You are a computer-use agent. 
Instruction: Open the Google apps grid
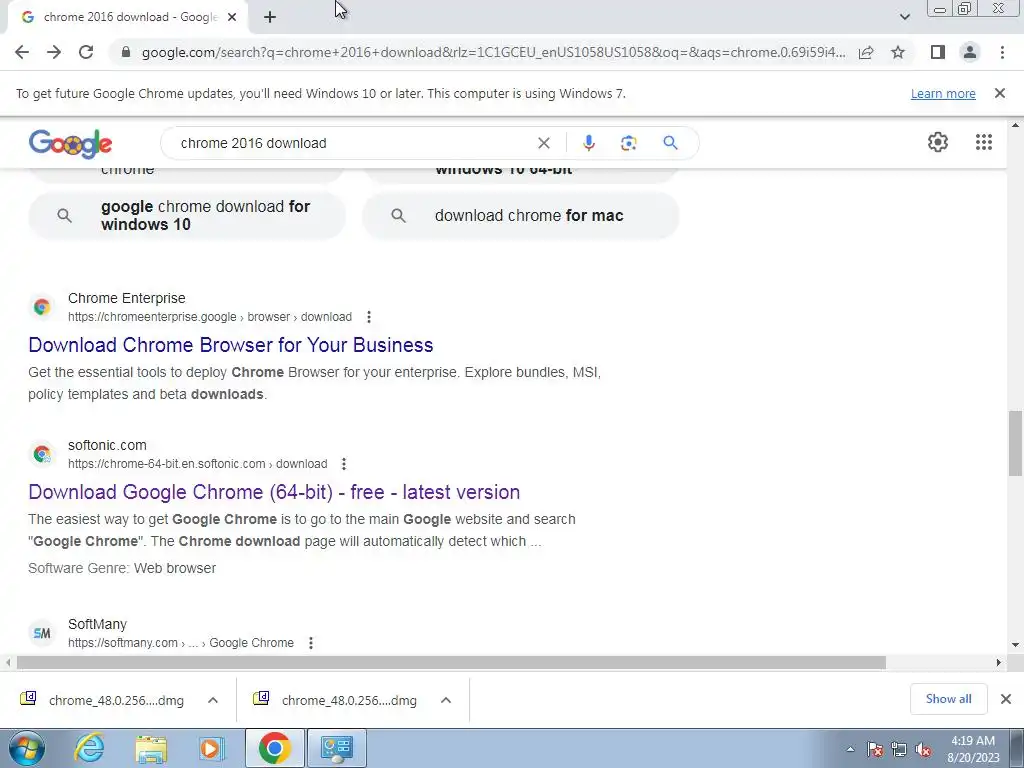[984, 142]
